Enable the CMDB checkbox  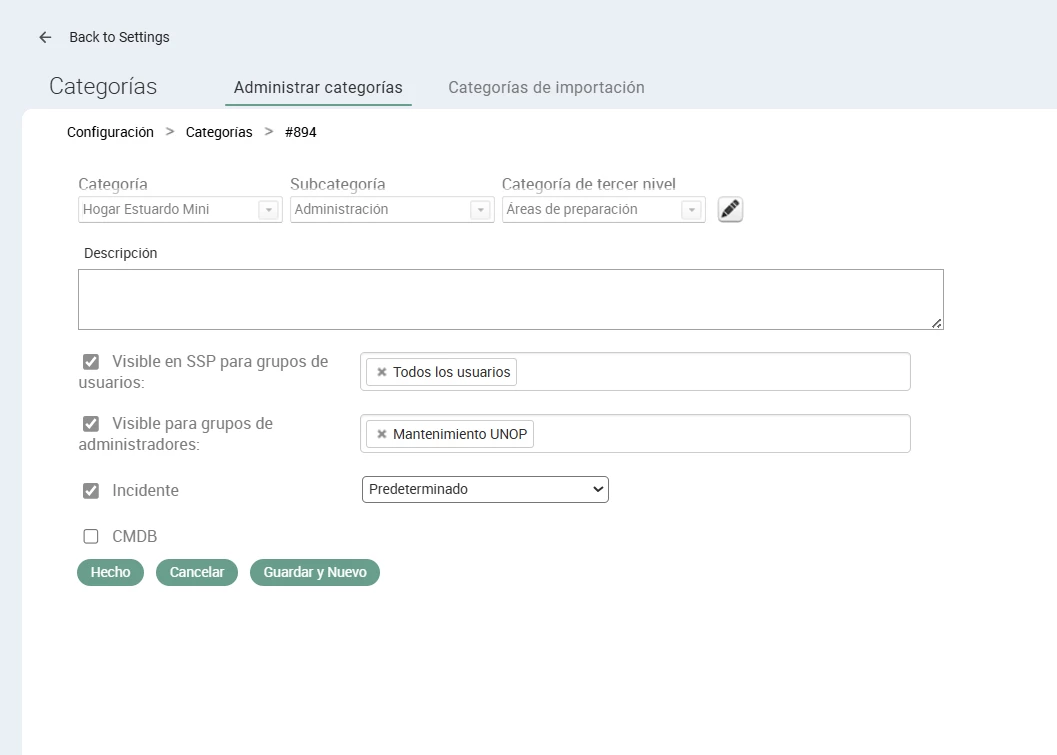pos(91,537)
